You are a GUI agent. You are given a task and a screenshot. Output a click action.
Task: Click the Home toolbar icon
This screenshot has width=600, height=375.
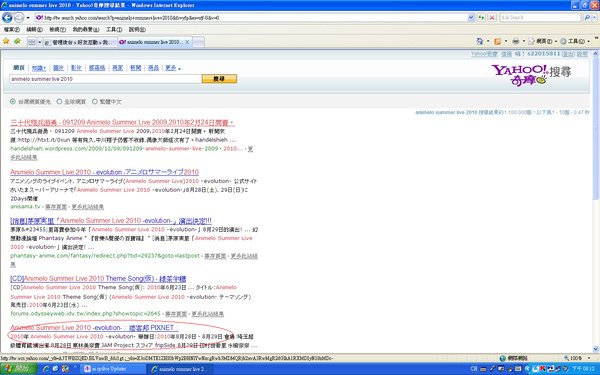(480, 41)
